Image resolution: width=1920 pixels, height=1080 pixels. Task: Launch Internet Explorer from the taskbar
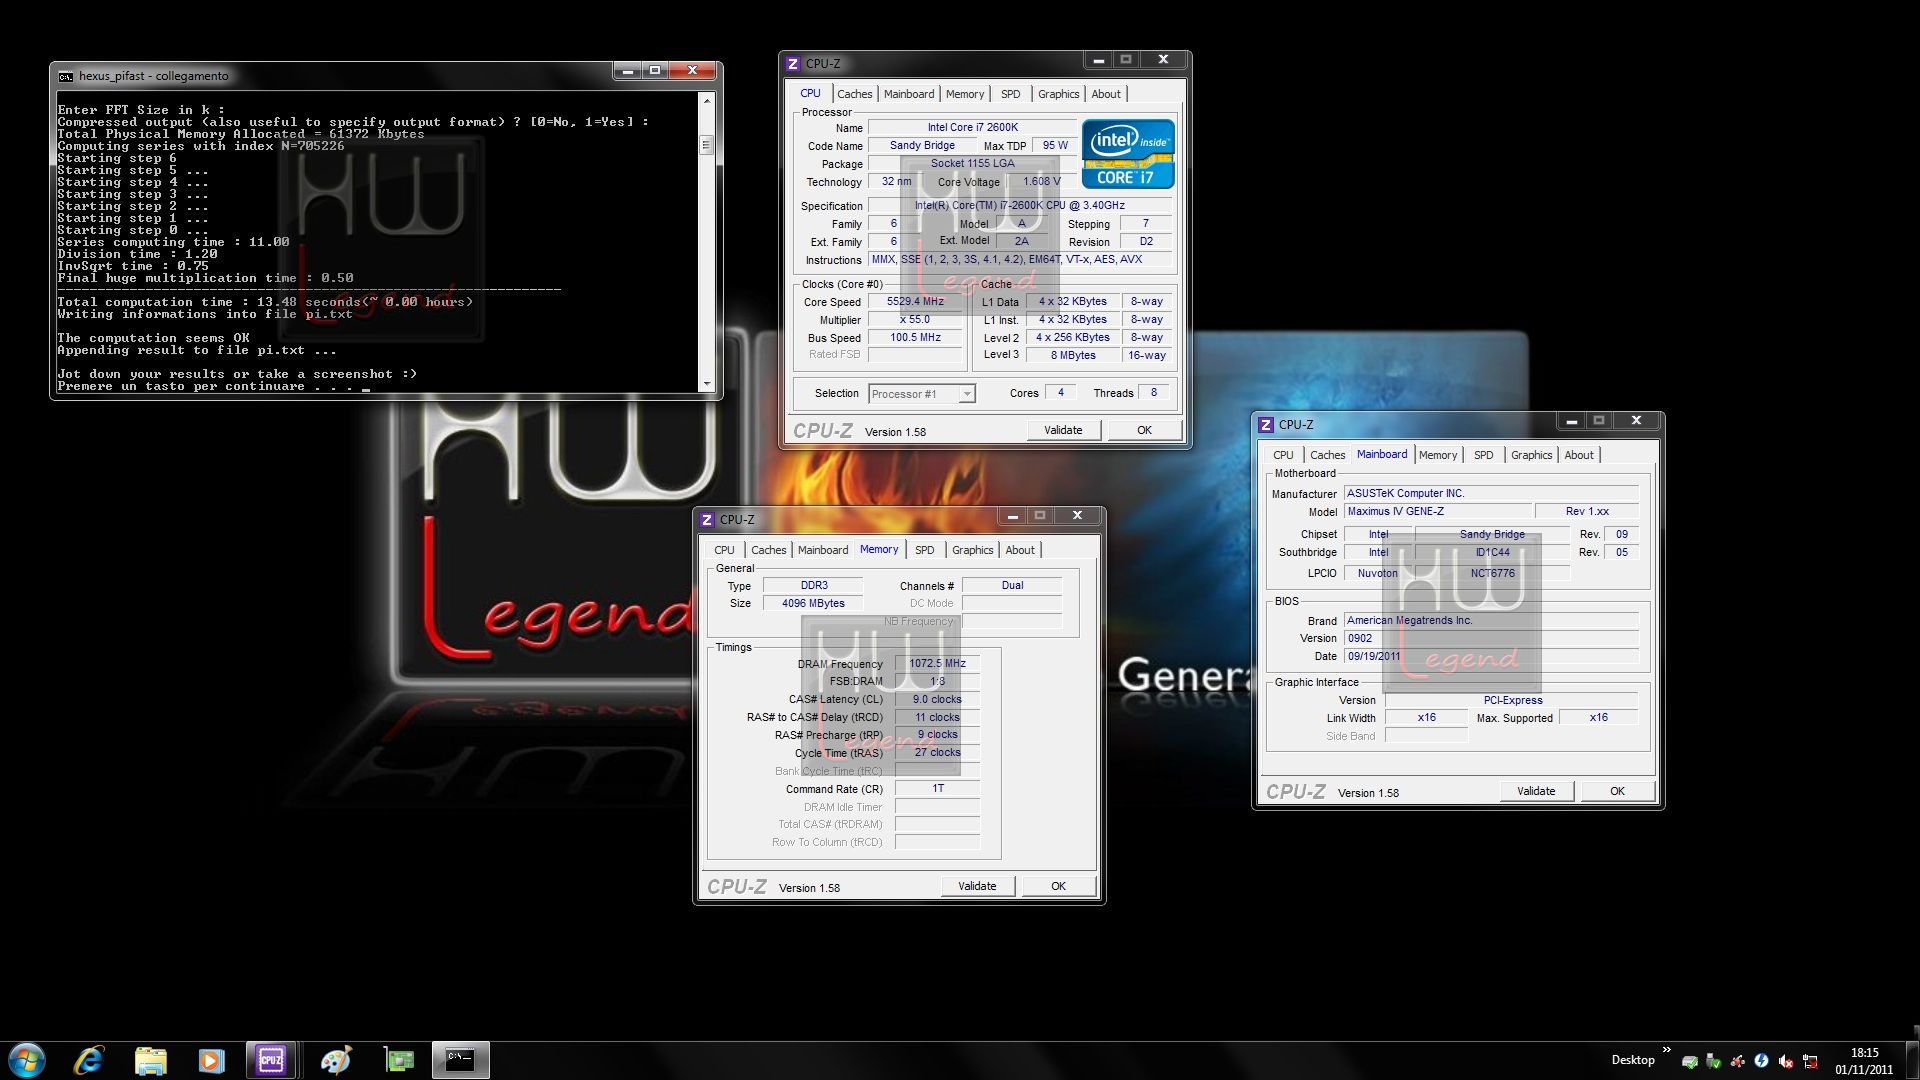tap(89, 1060)
